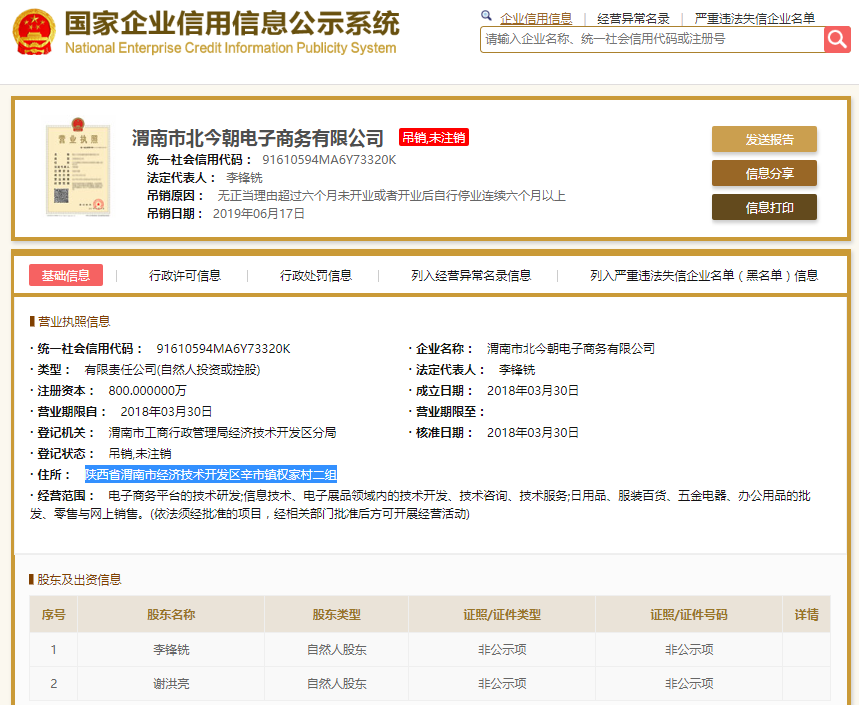Click the 详情 cell for 谢洪亮
Viewport: 859px width, 705px height.
pyautogui.click(x=806, y=684)
